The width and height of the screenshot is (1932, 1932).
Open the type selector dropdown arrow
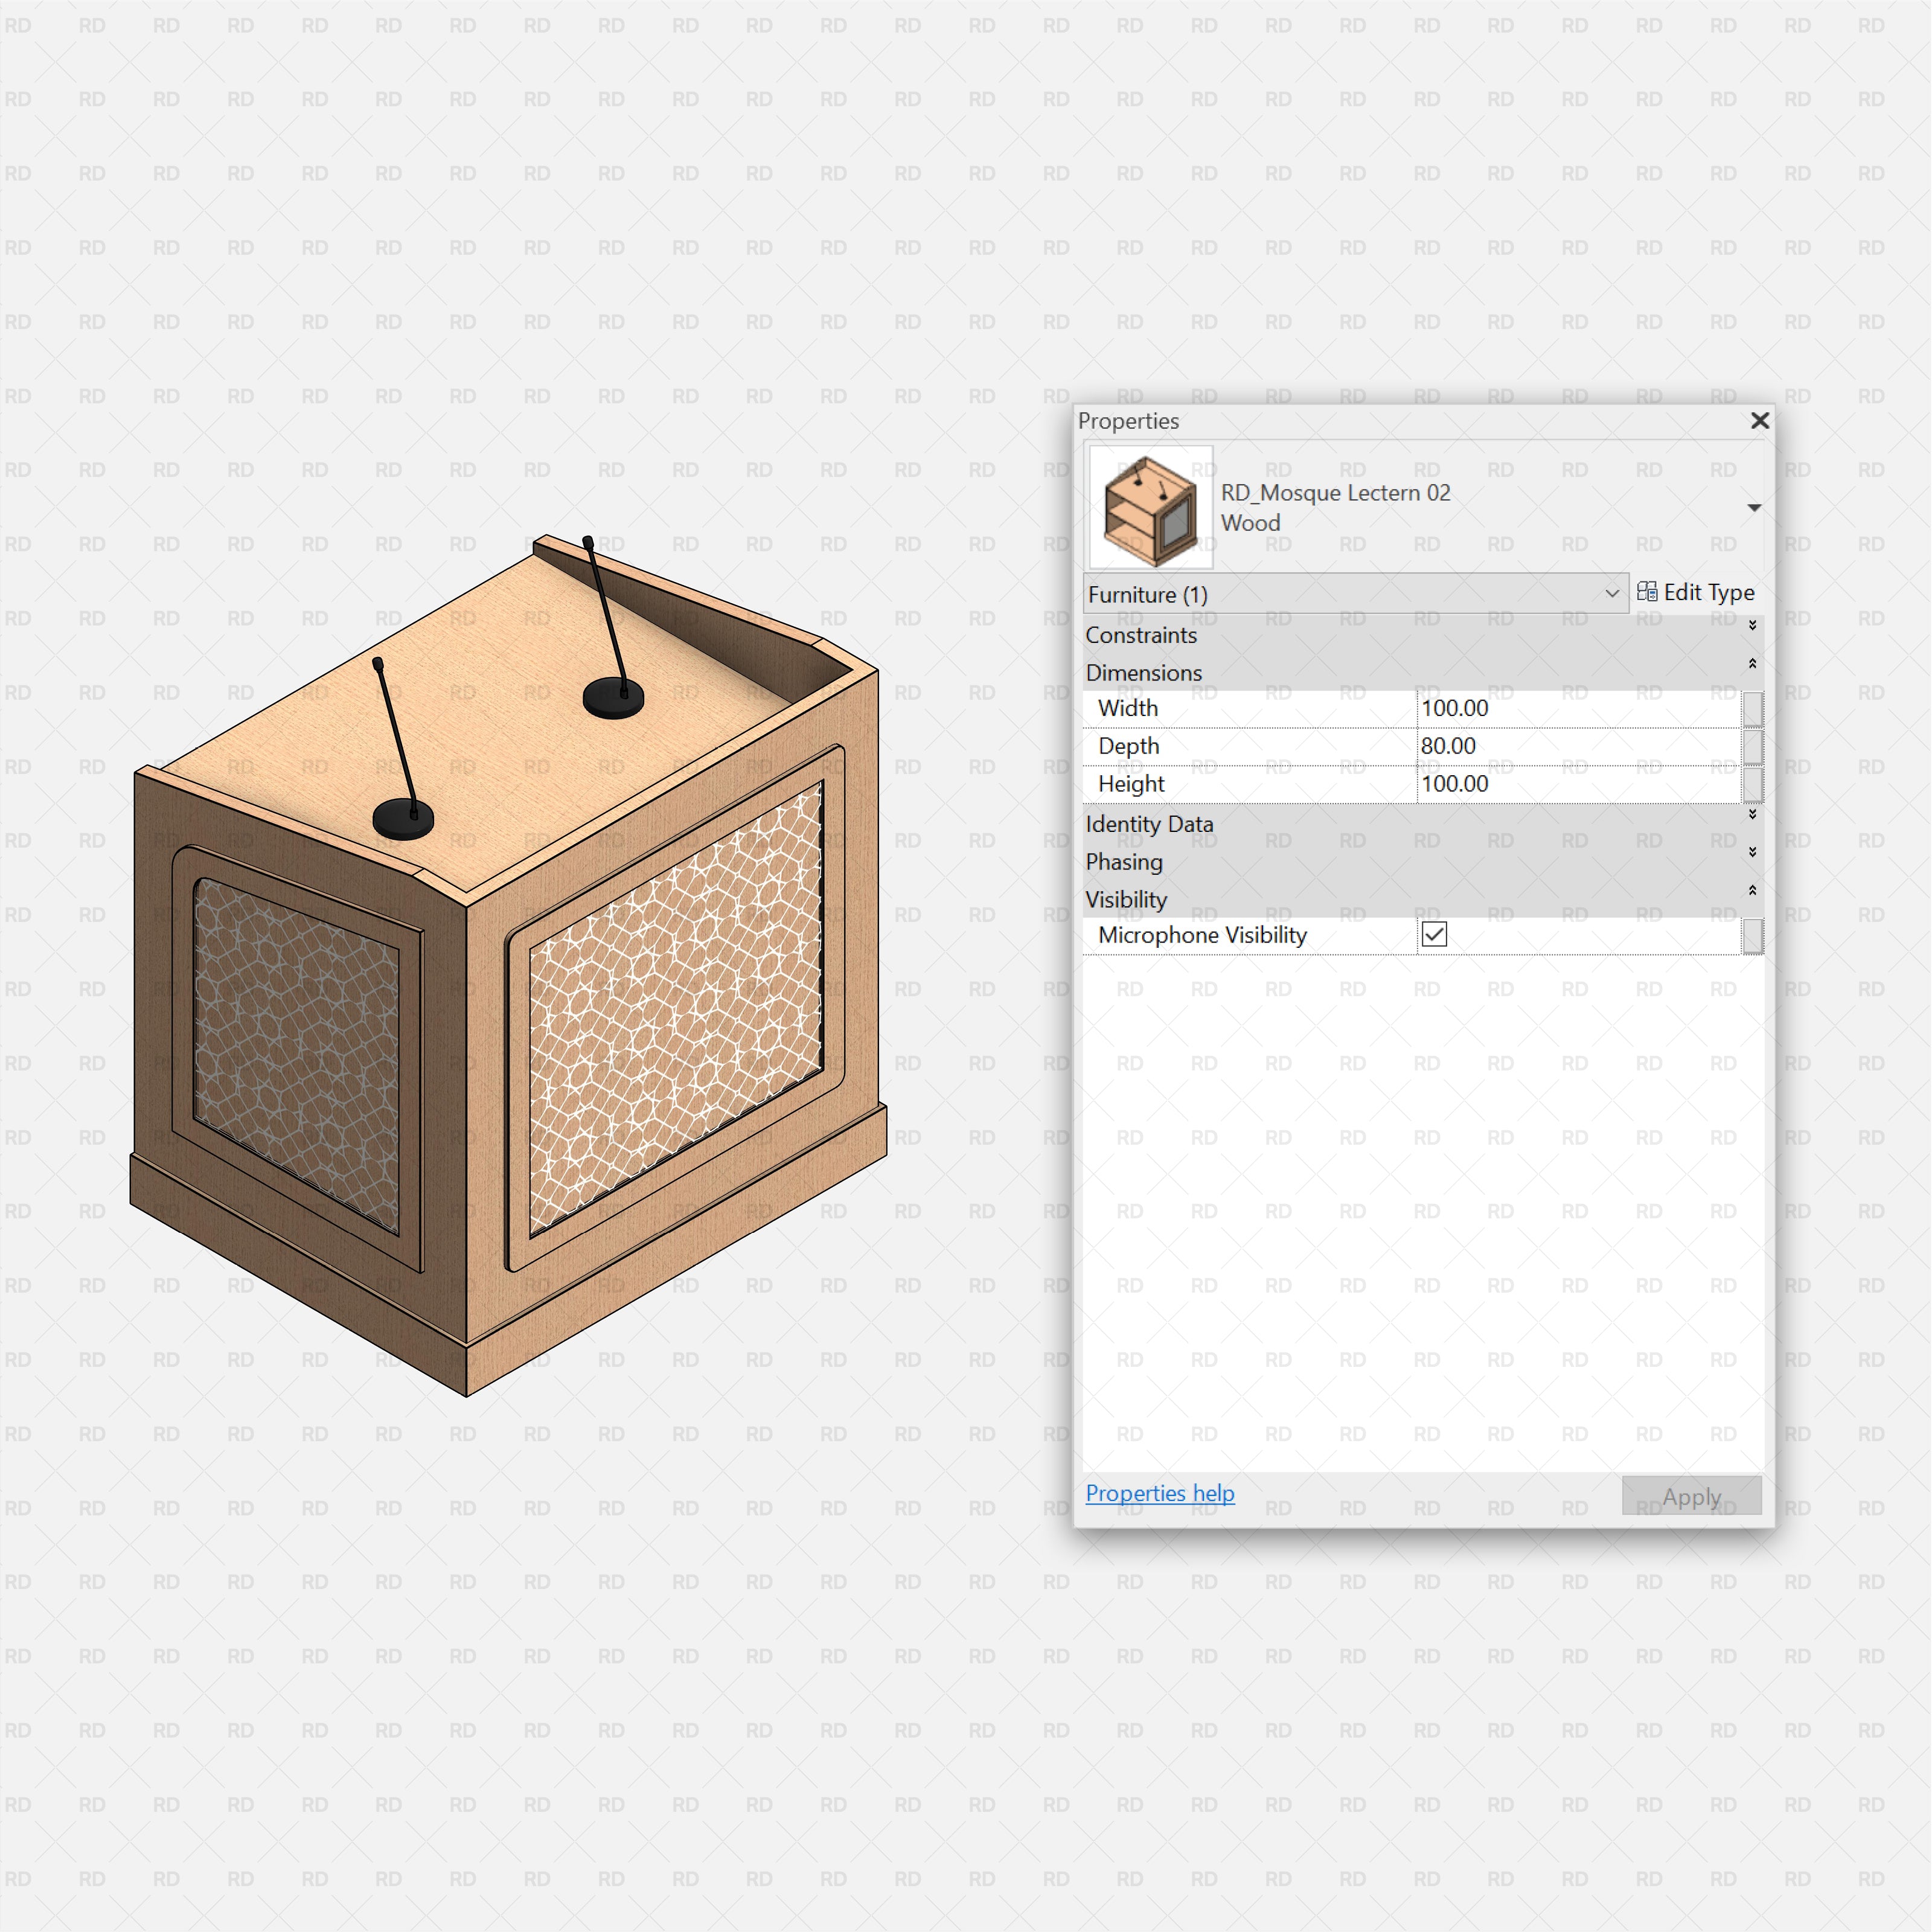point(1755,507)
